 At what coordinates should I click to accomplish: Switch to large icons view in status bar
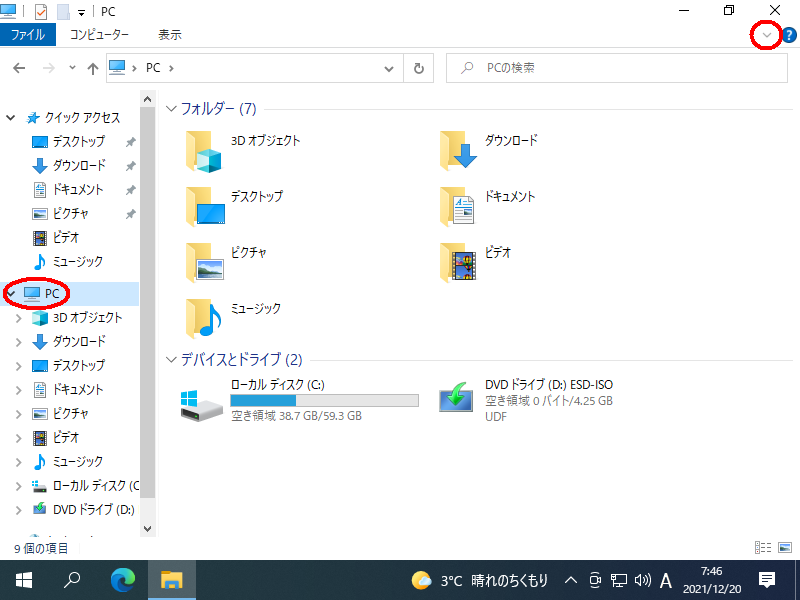[786, 548]
